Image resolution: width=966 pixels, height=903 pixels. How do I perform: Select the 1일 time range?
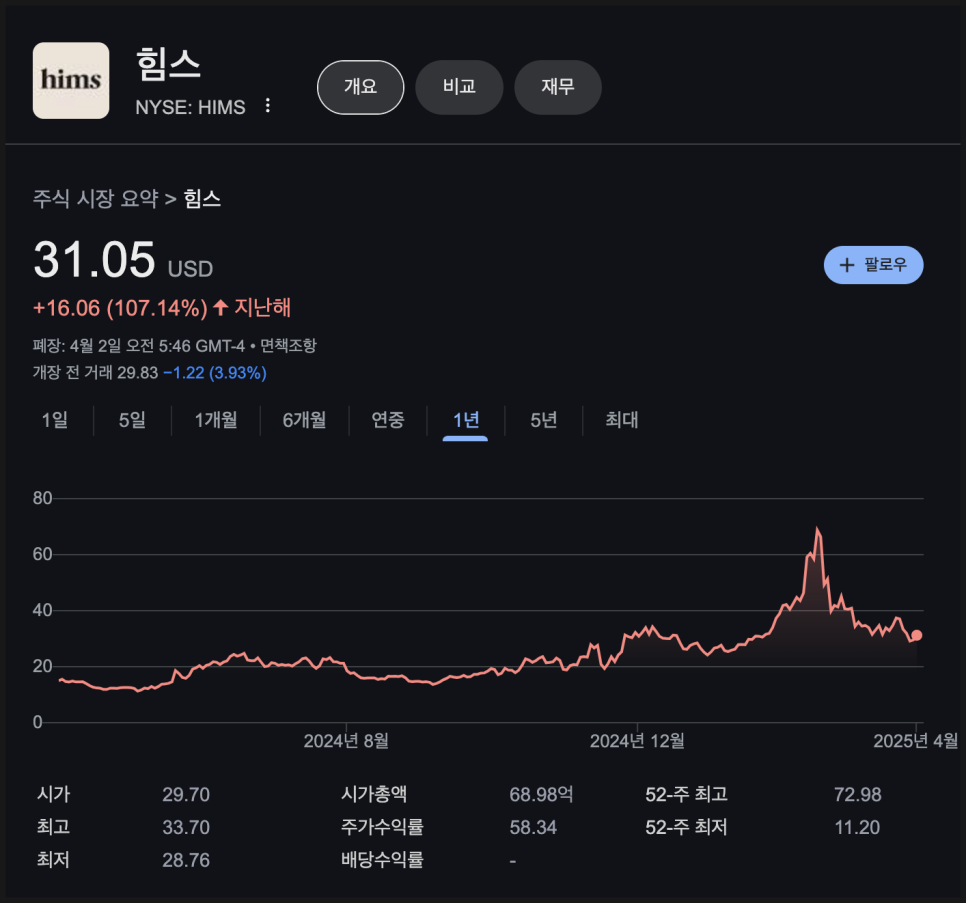point(54,420)
